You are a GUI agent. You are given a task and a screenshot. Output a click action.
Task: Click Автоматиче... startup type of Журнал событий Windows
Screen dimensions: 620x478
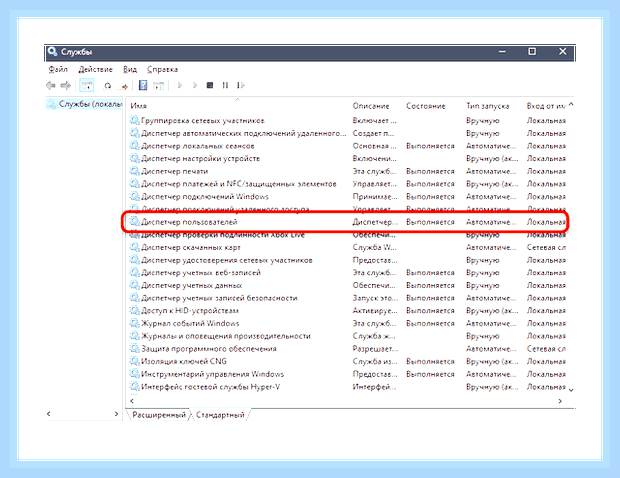(x=491, y=323)
